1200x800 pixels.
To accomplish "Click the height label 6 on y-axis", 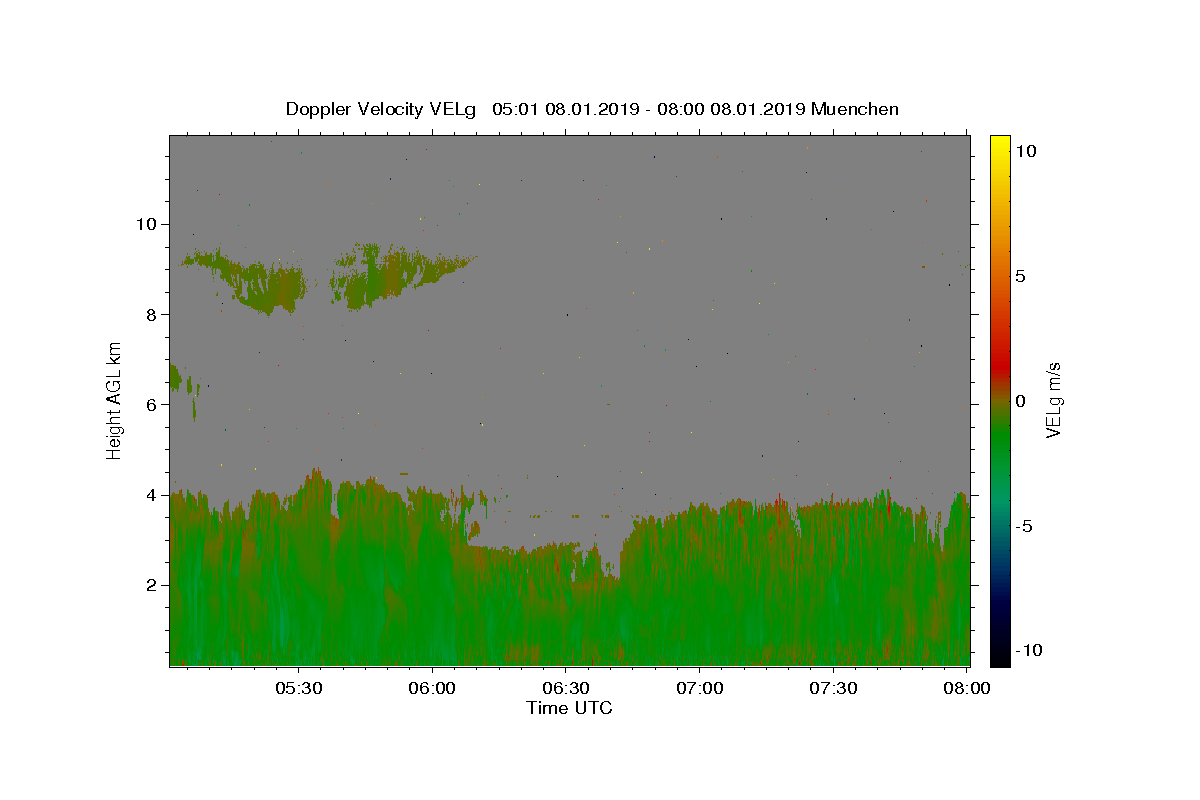I will pyautogui.click(x=152, y=404).
